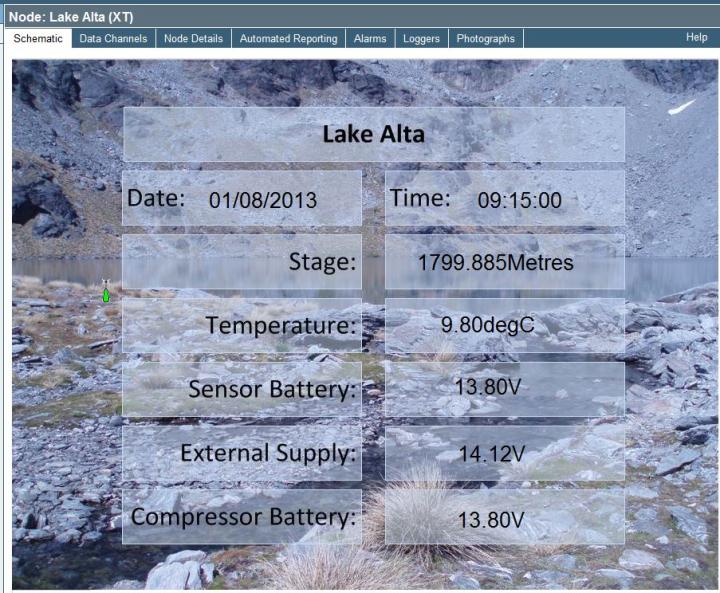View the Photographs tab
The width and height of the screenshot is (720, 593).
pos(485,38)
